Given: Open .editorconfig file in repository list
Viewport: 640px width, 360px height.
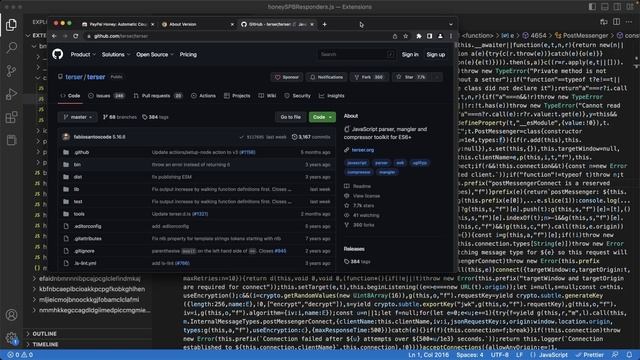Looking at the screenshot, I should [x=87, y=226].
